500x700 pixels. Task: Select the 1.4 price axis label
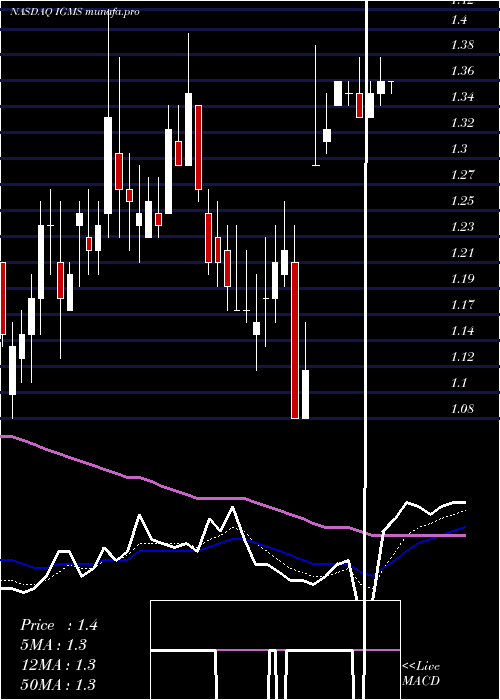click(459, 20)
